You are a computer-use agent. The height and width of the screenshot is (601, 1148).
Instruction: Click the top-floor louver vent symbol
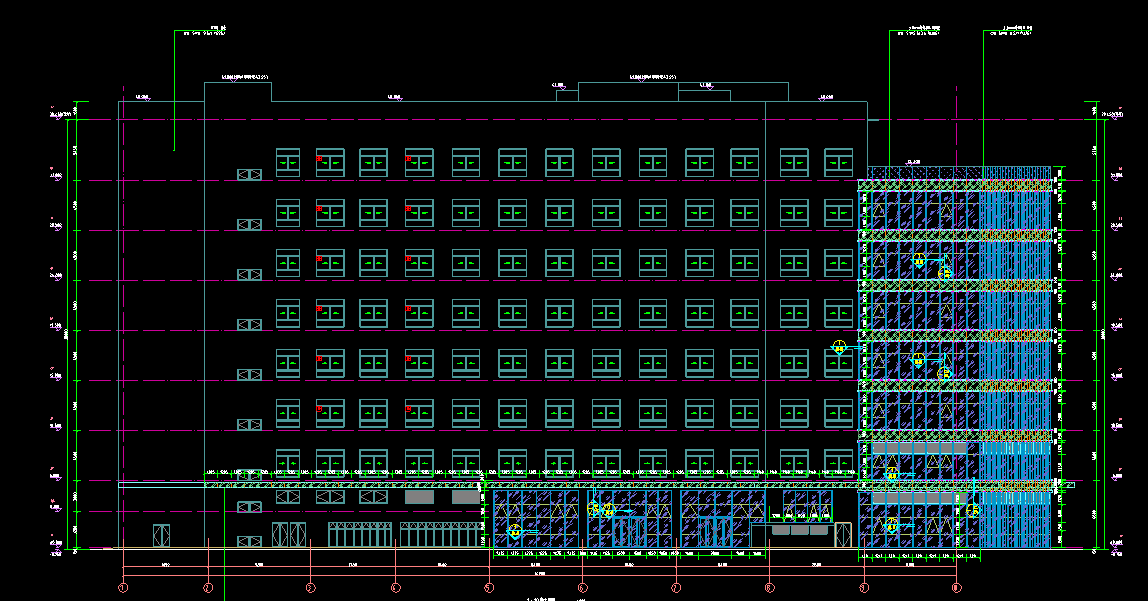click(x=249, y=175)
